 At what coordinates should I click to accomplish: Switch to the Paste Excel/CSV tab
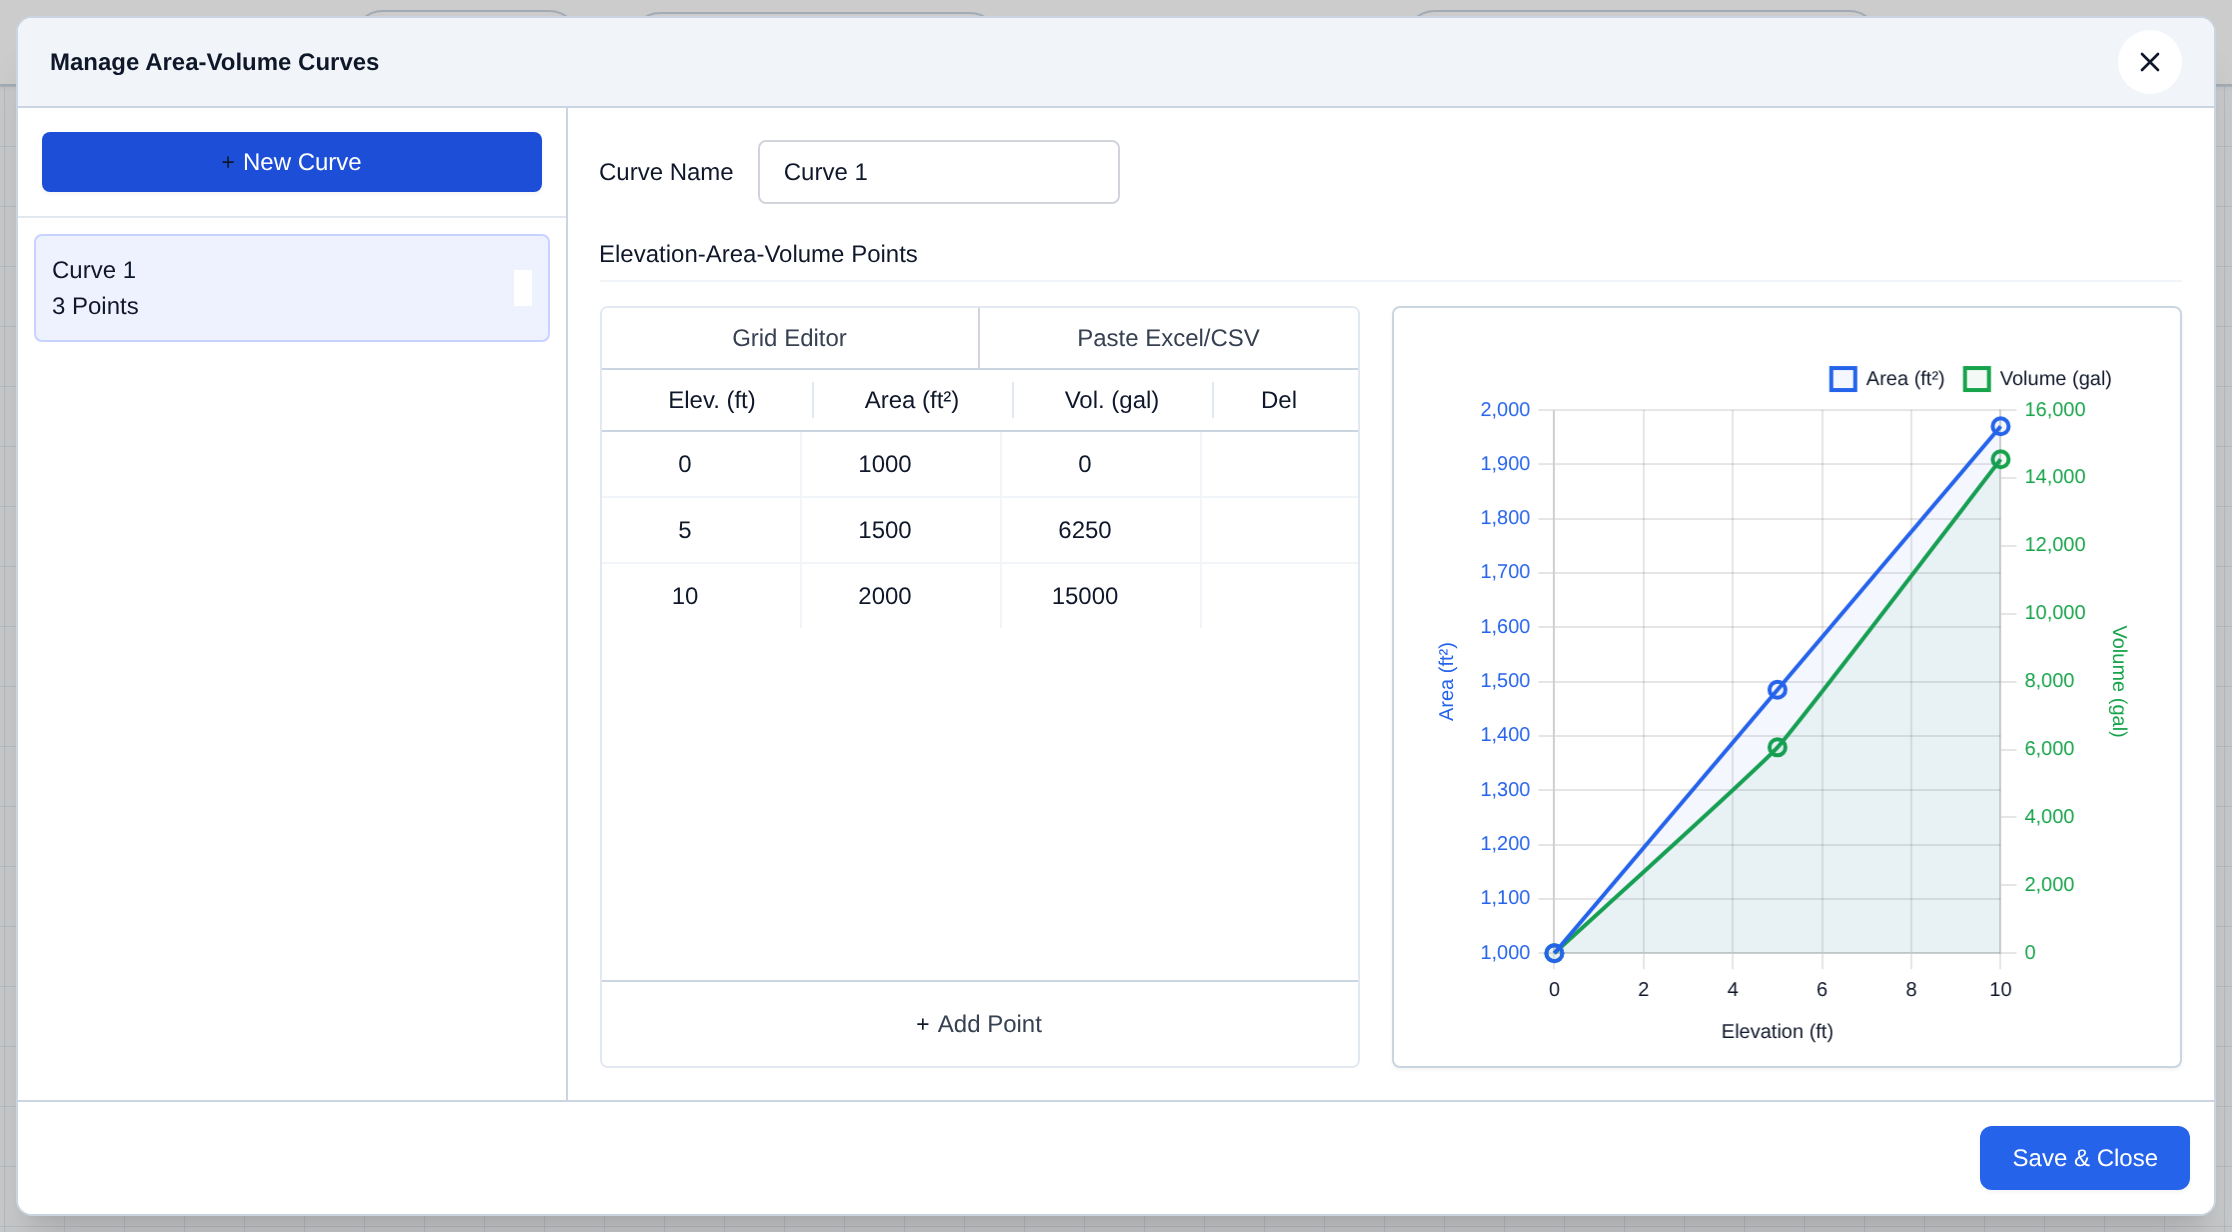(1168, 338)
